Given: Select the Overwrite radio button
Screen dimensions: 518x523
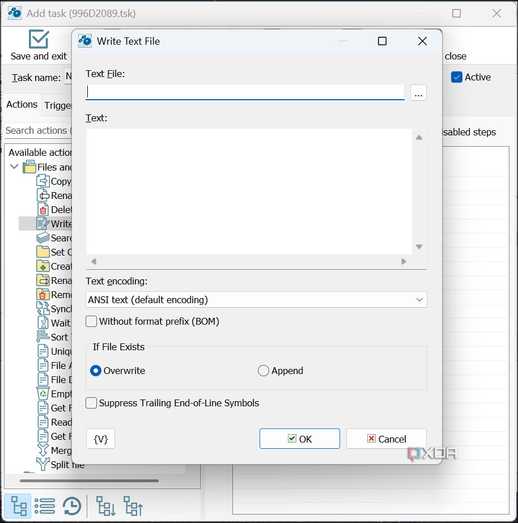Looking at the screenshot, I should (x=95, y=371).
